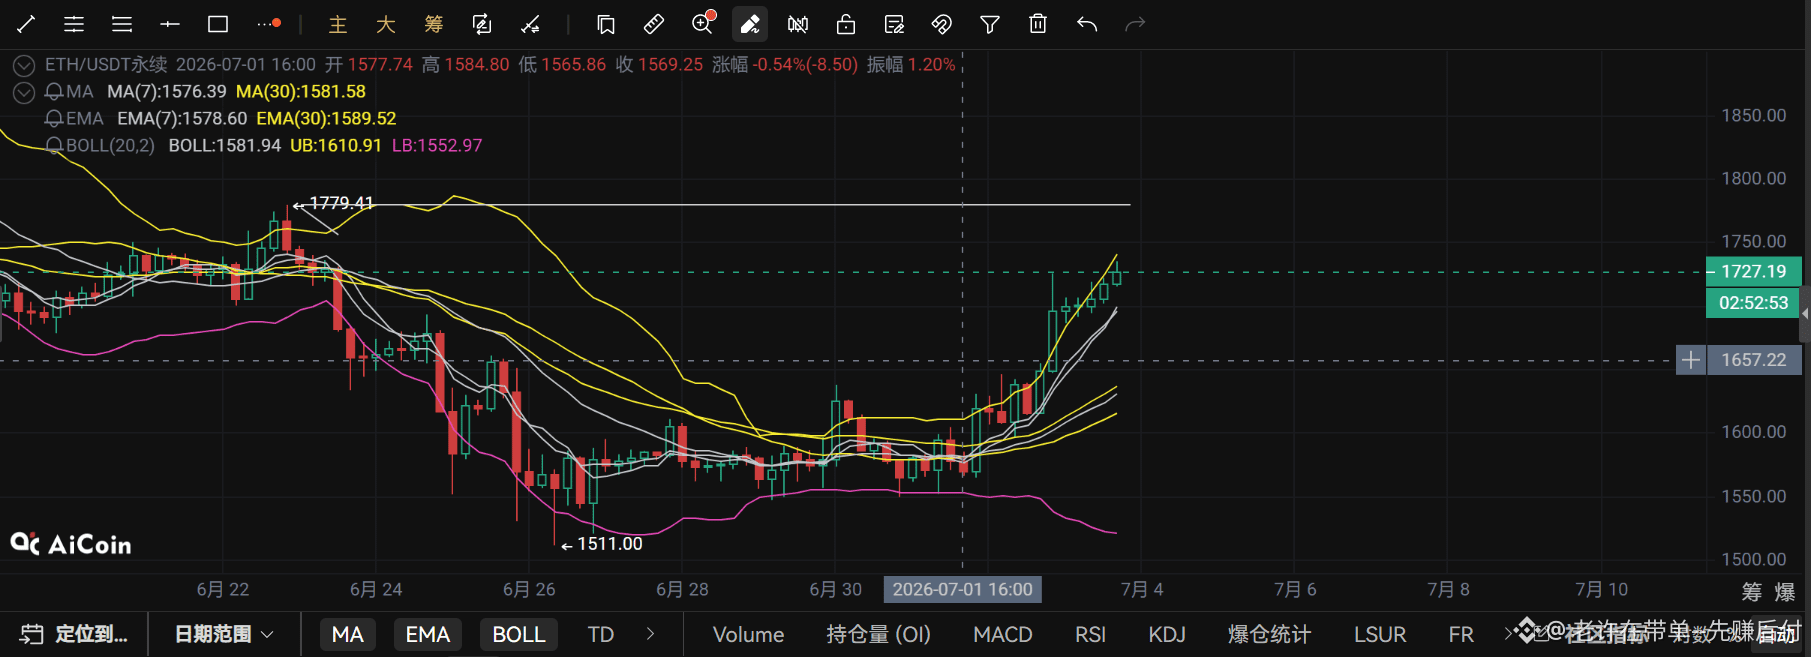Enable the KDJ sub-indicator
Viewport: 1811px width, 657px height.
pyautogui.click(x=1166, y=634)
